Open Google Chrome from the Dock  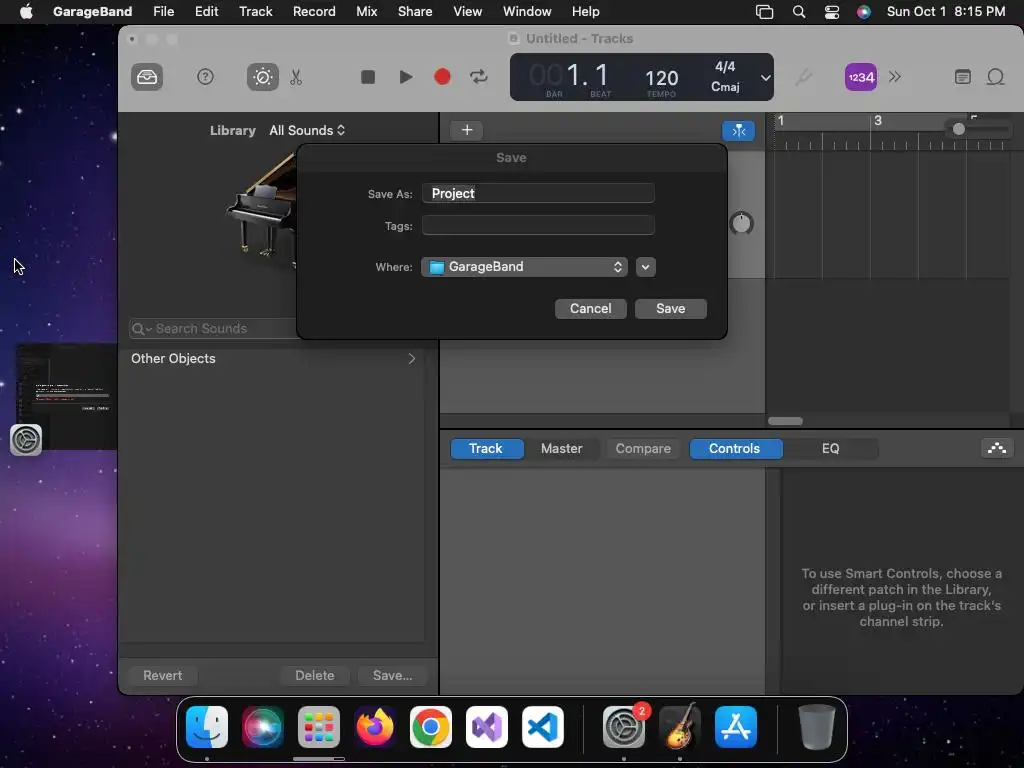430,727
